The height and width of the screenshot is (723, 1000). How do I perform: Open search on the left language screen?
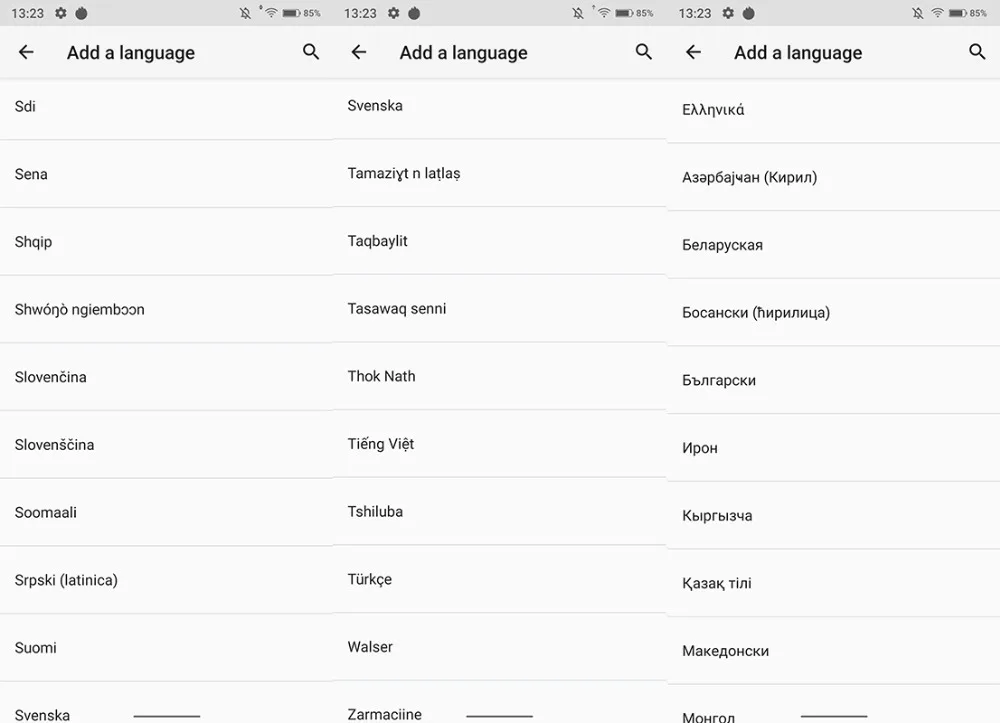[x=311, y=52]
